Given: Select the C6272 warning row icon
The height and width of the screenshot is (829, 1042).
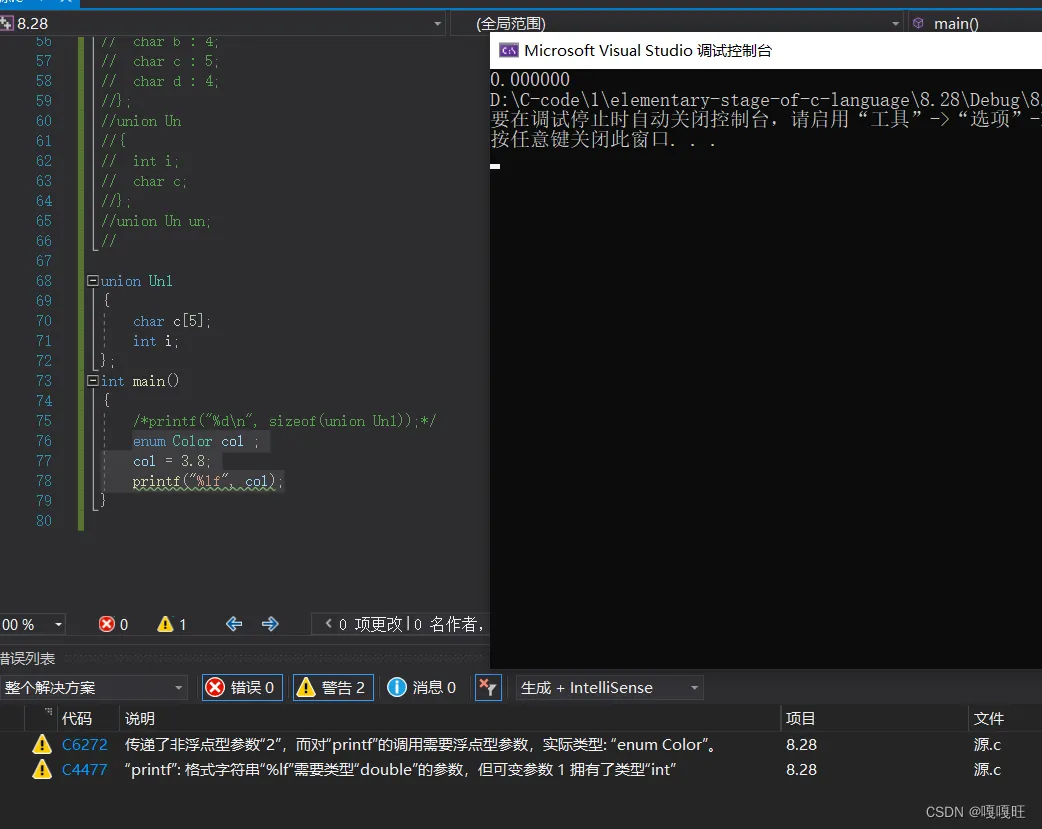Looking at the screenshot, I should 42,745.
